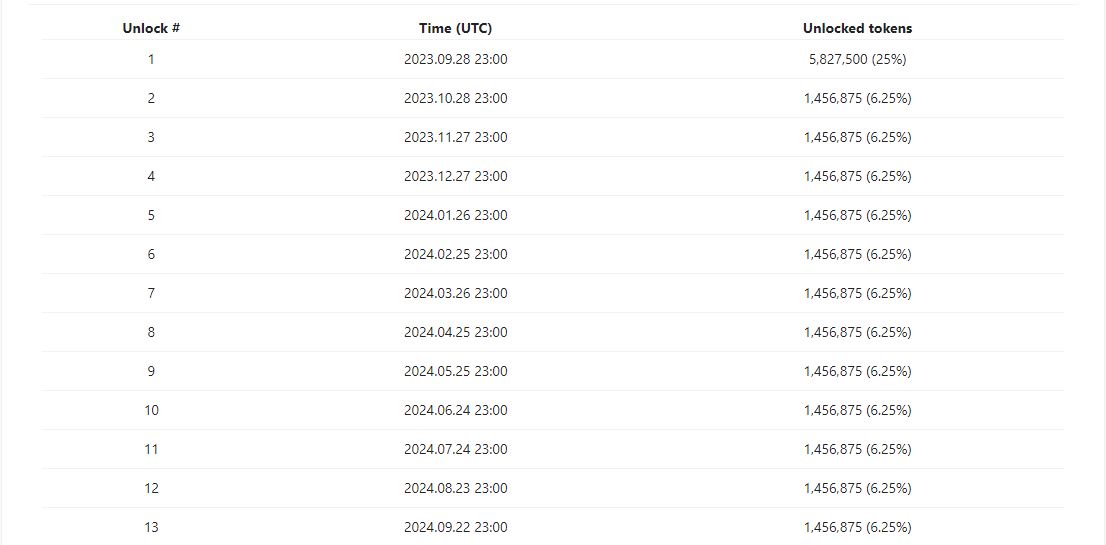Image resolution: width=1106 pixels, height=545 pixels.
Task: Click unlock number 11 row index
Action: (151, 449)
